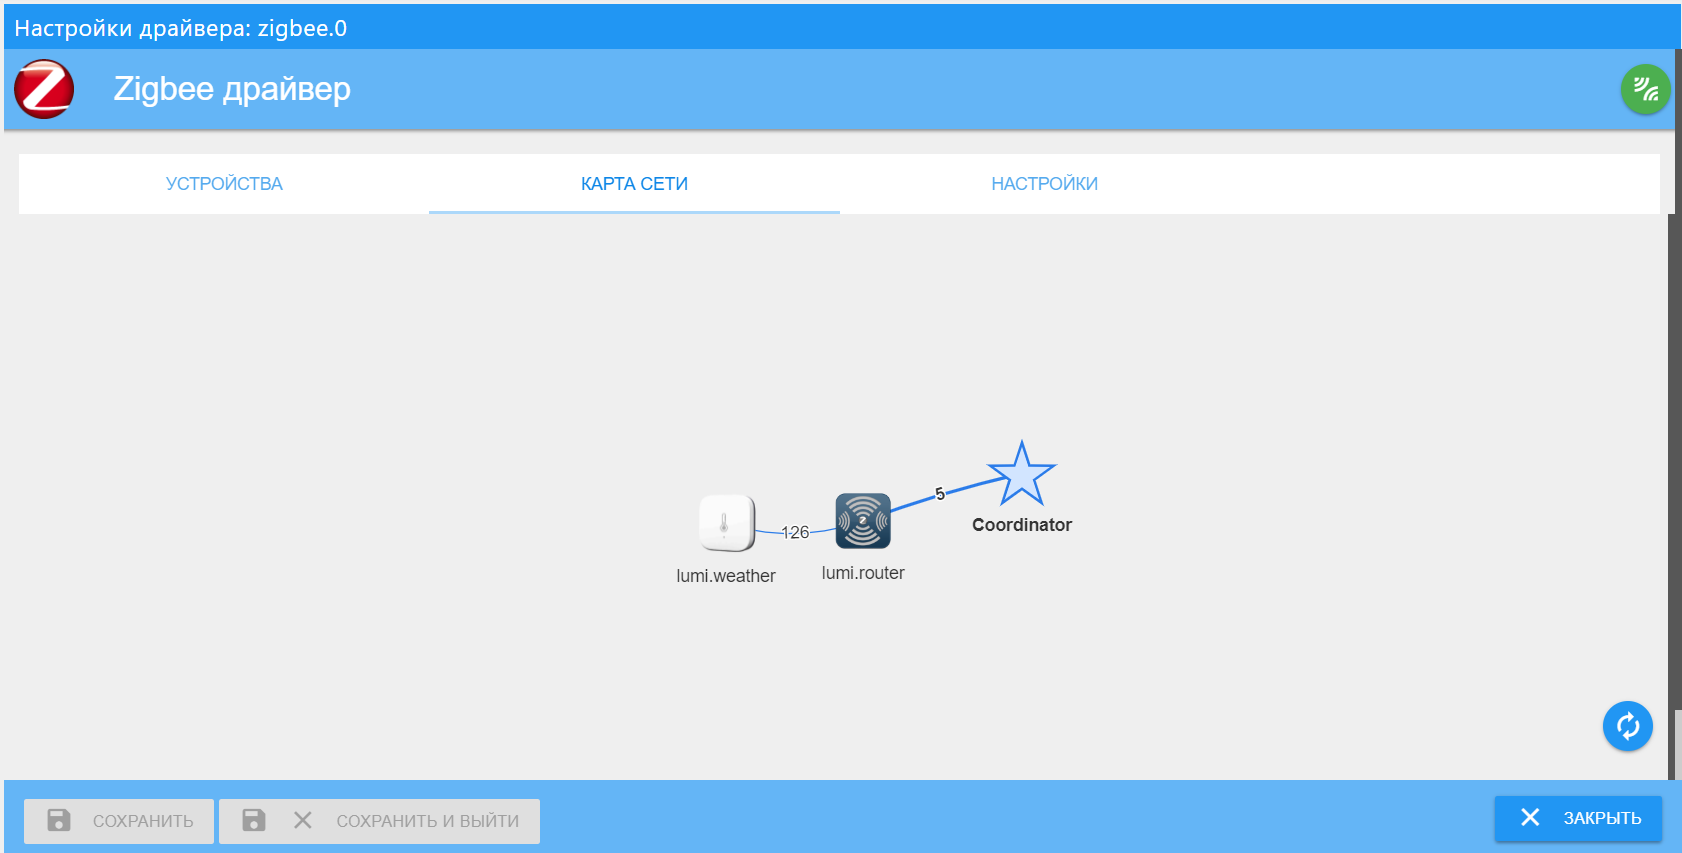Click Сохранить и выйти button label
The width and height of the screenshot is (1682, 853).
(427, 821)
